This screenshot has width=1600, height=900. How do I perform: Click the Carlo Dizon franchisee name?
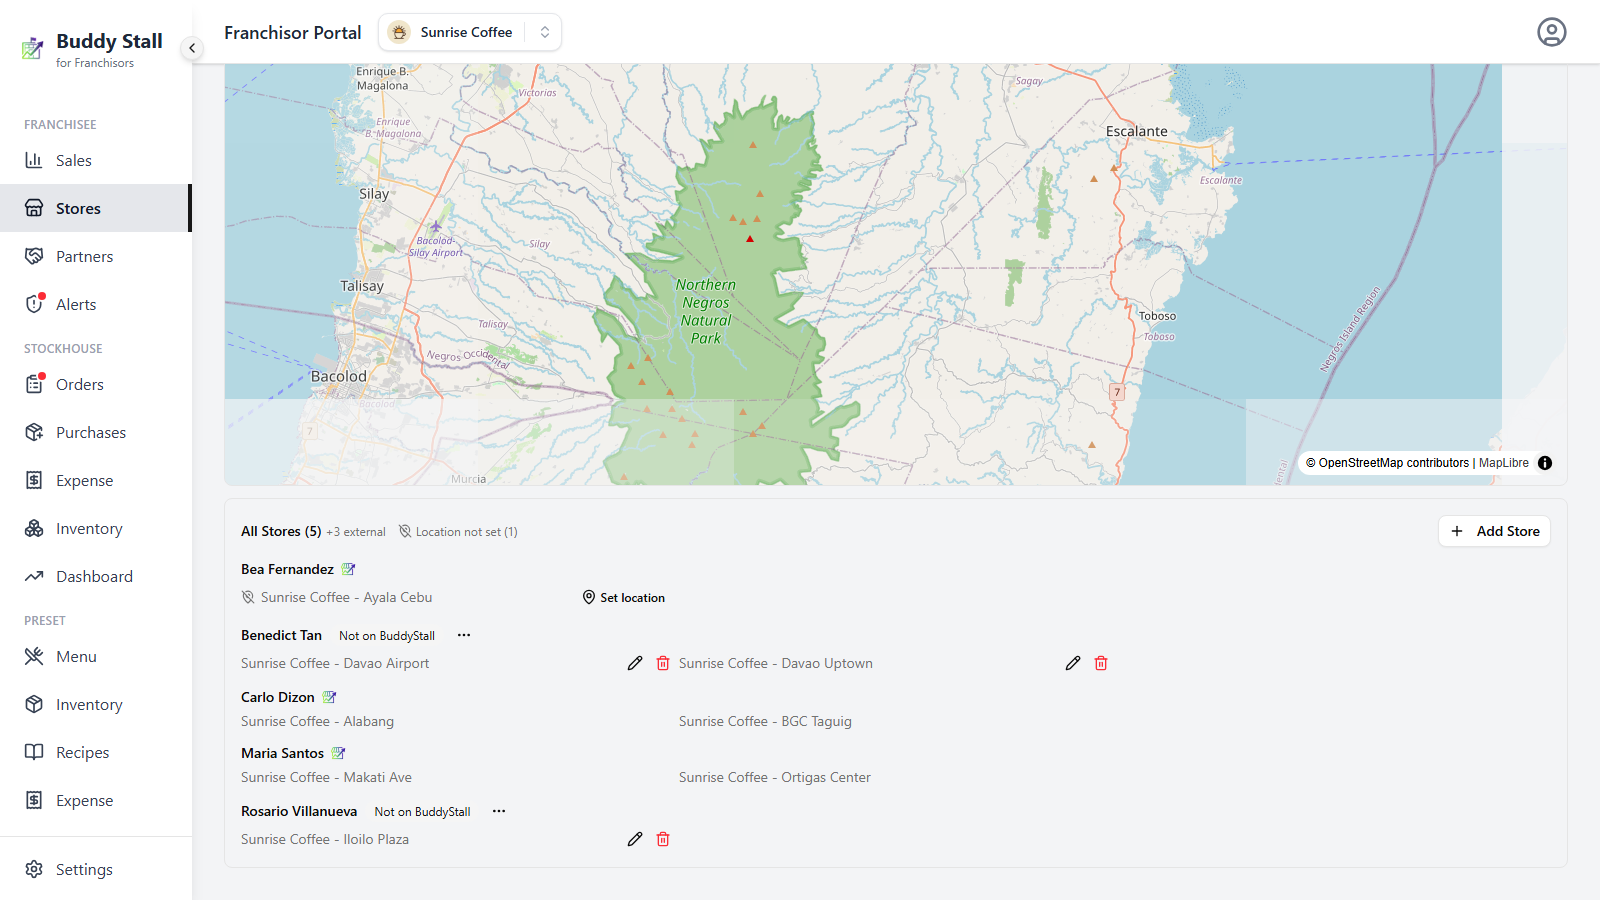pos(278,697)
